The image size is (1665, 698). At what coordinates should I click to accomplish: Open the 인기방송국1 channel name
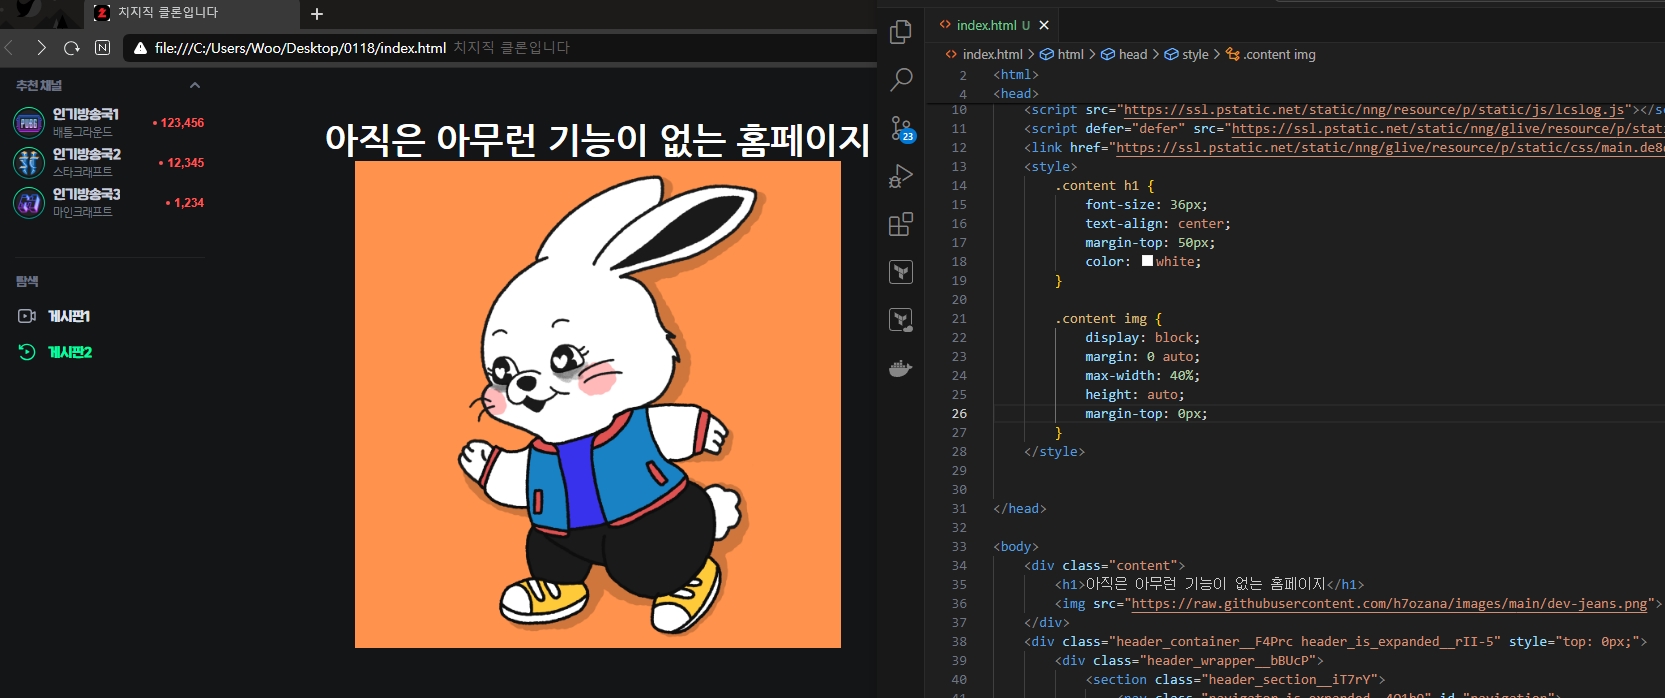pyautogui.click(x=86, y=114)
